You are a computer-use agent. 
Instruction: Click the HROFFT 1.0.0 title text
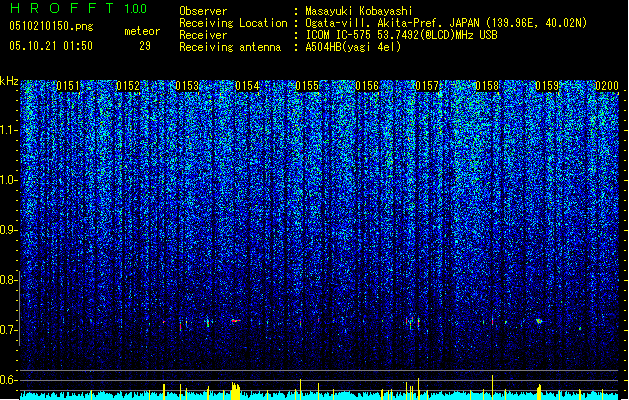[x=78, y=8]
